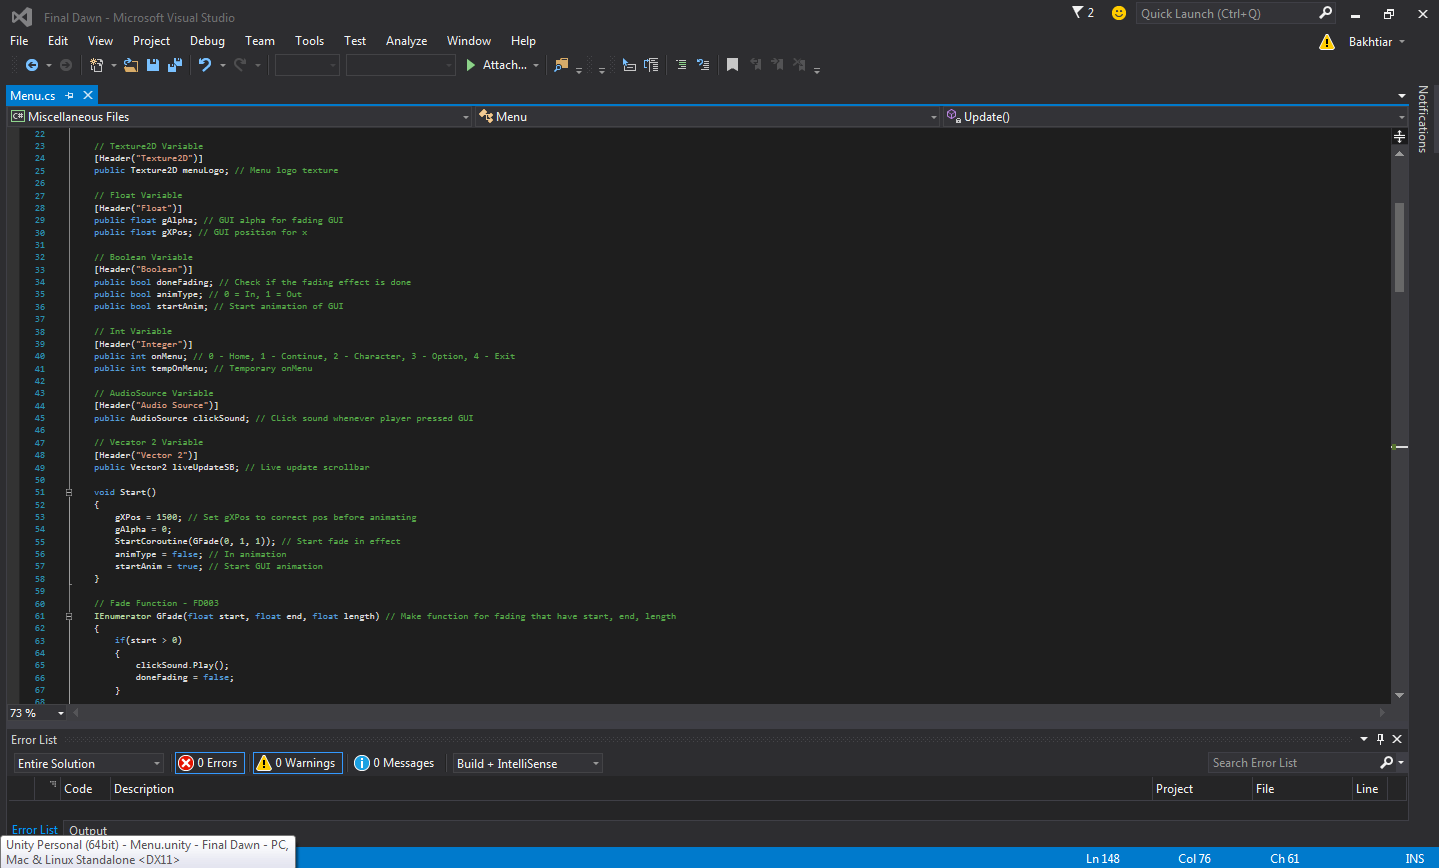Click the Undo arrow icon

(x=205, y=65)
